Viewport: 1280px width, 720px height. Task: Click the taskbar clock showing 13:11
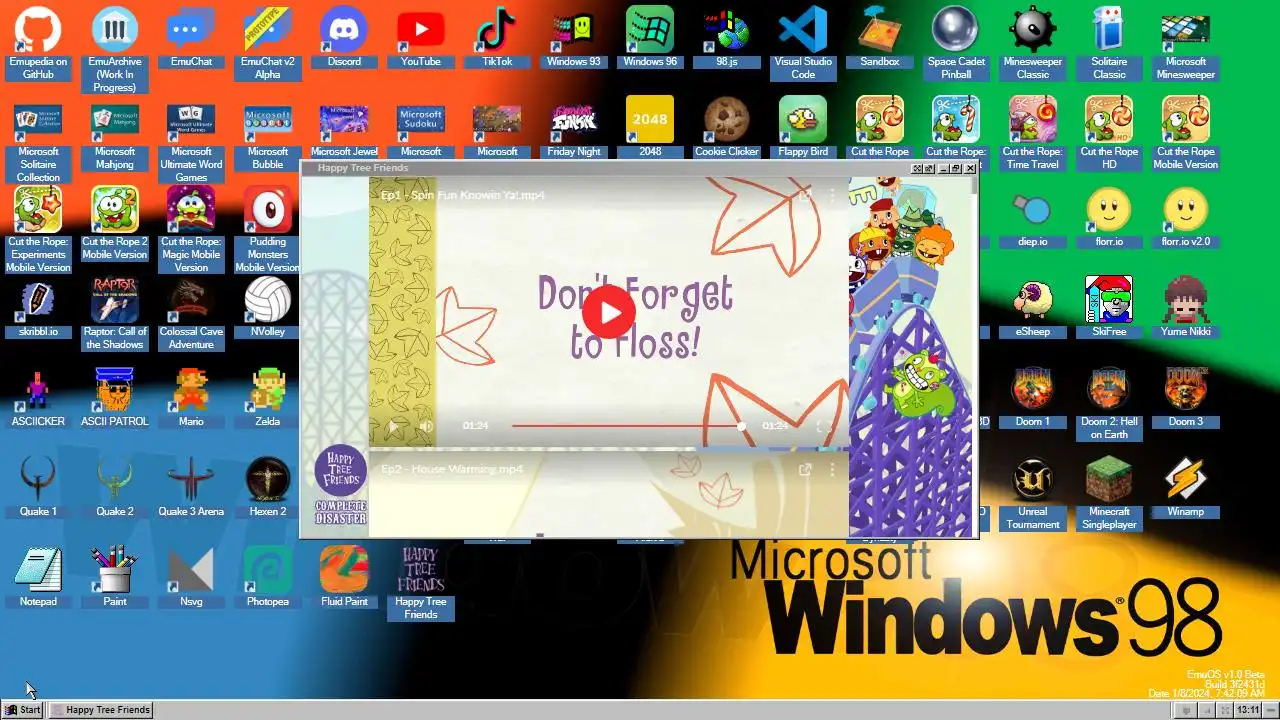tap(1248, 710)
